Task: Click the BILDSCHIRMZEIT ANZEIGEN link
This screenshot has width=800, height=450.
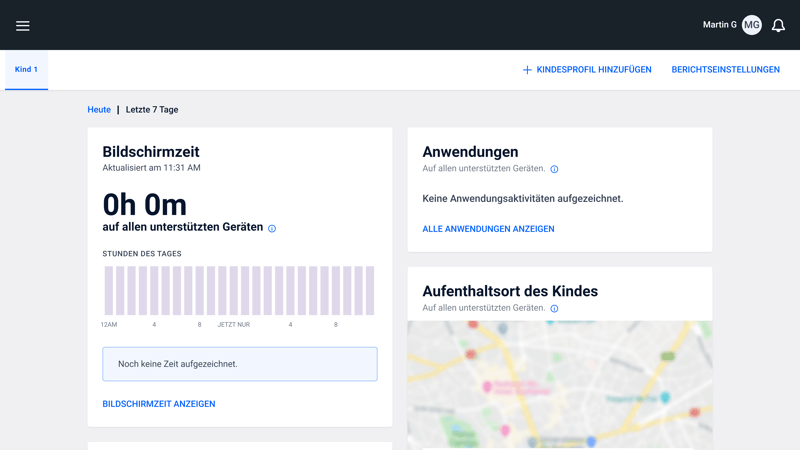Action: (x=159, y=404)
